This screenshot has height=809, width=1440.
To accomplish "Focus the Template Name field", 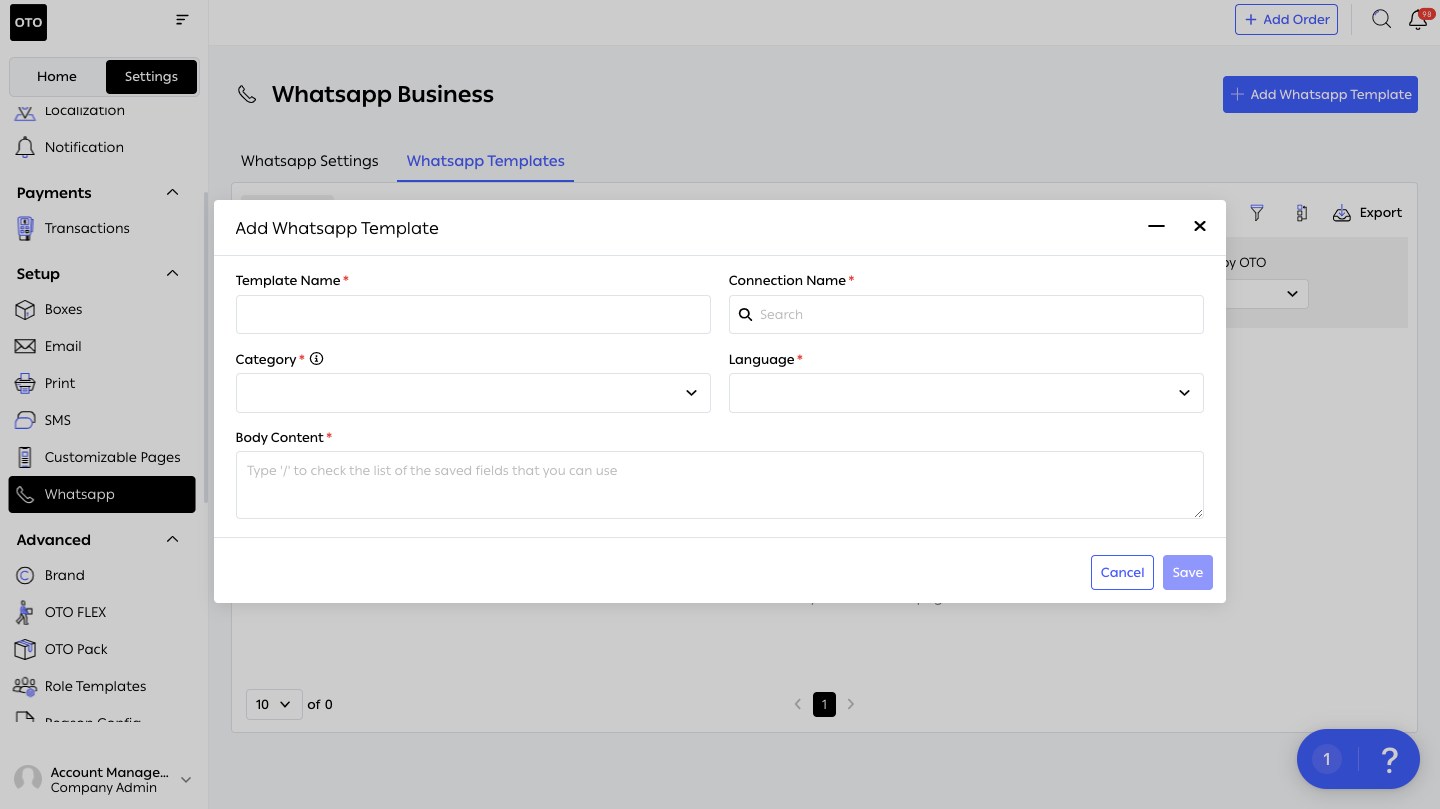I will pyautogui.click(x=473, y=314).
